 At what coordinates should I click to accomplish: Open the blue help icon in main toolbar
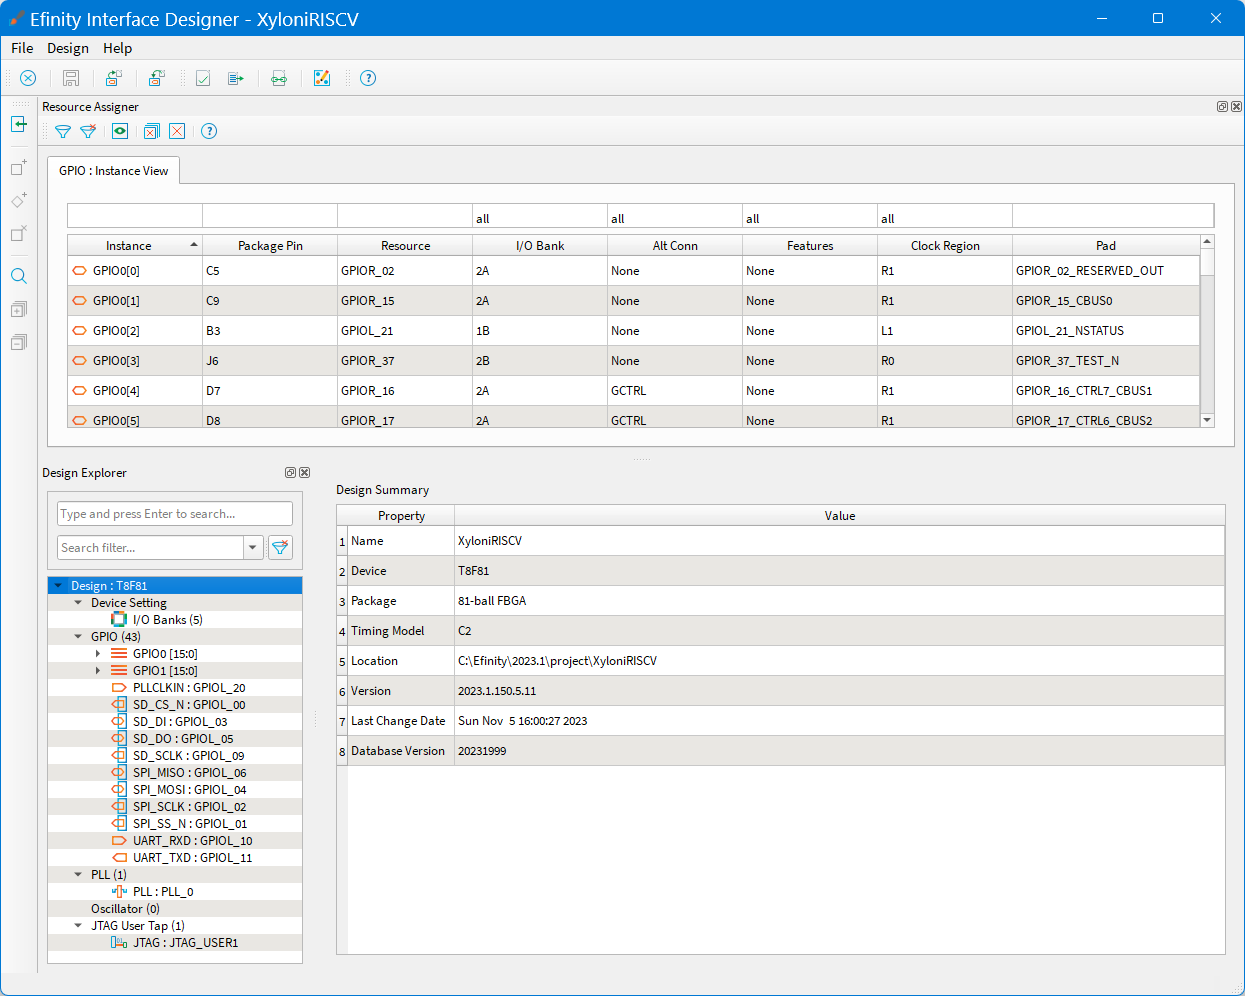368,78
